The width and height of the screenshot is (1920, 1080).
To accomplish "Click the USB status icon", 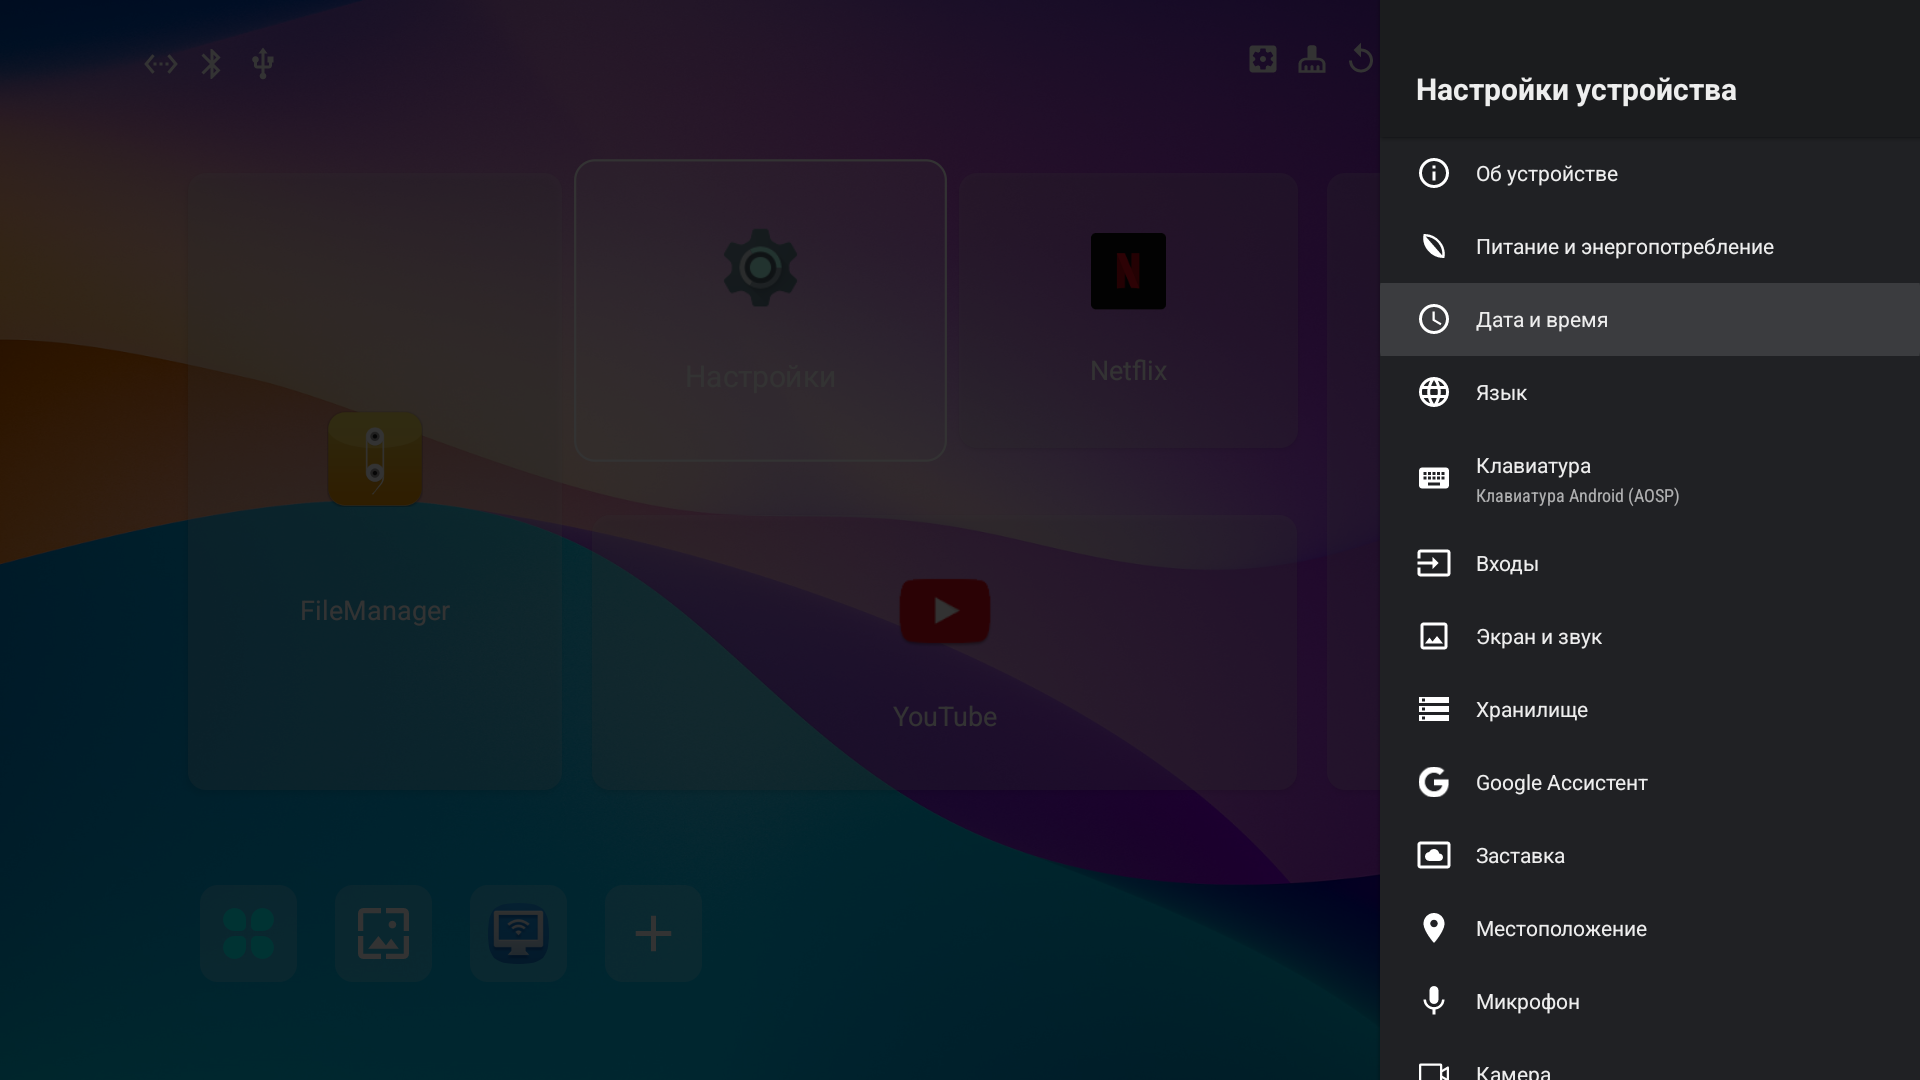I will tap(263, 64).
